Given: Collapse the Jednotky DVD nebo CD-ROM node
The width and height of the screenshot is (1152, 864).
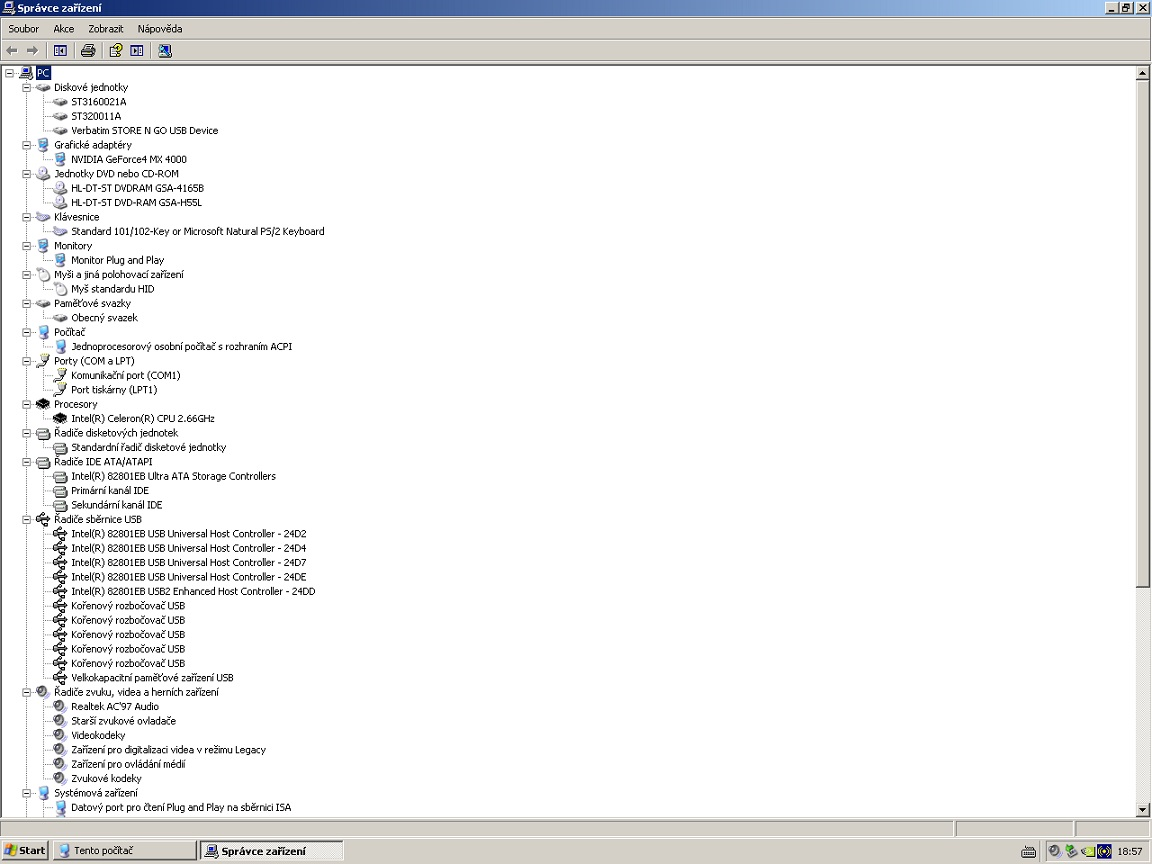Looking at the screenshot, I should point(26,174).
